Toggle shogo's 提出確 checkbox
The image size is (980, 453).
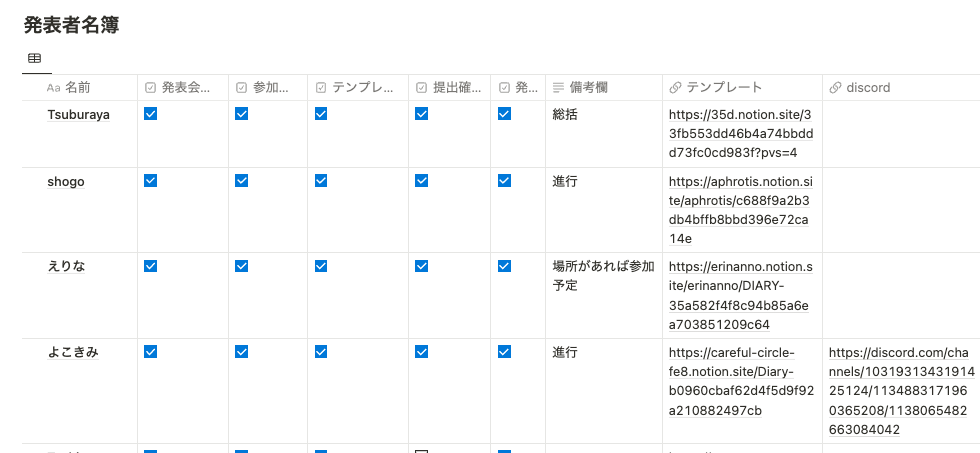tap(422, 181)
